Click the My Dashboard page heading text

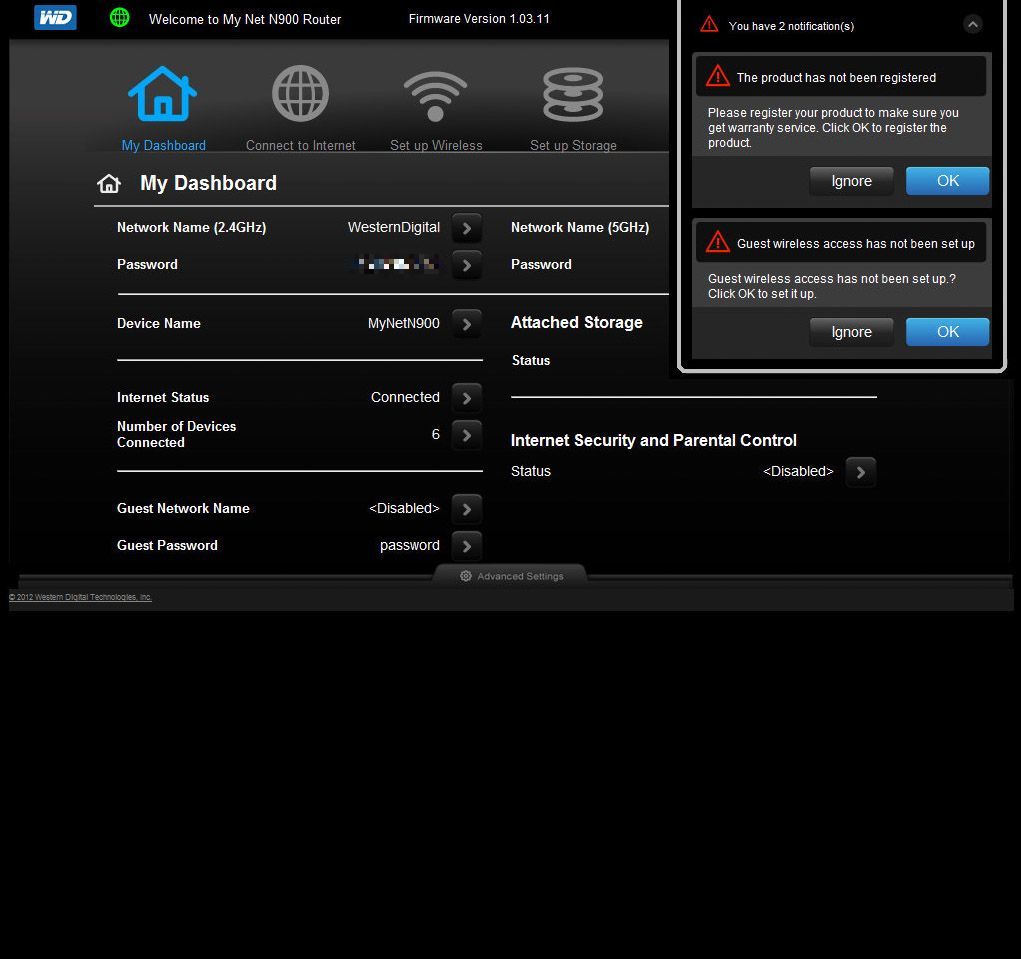point(208,183)
